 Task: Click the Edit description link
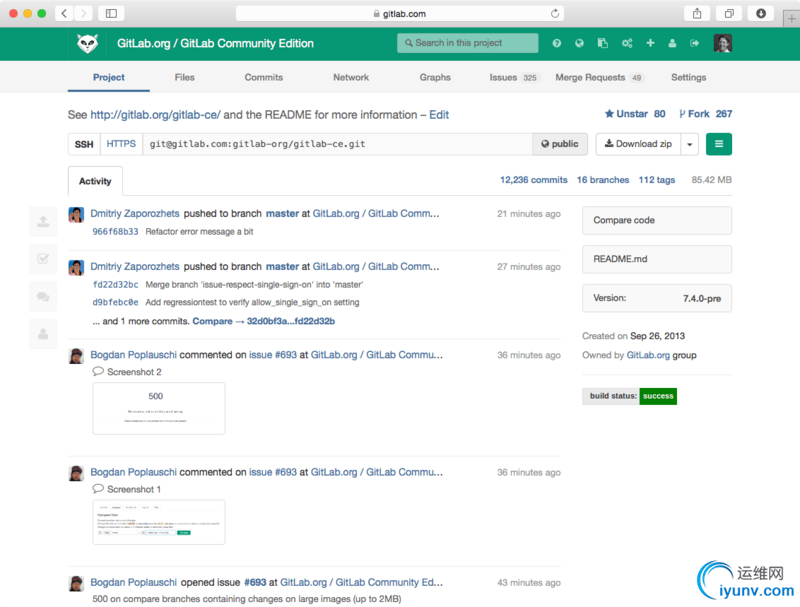pos(439,115)
